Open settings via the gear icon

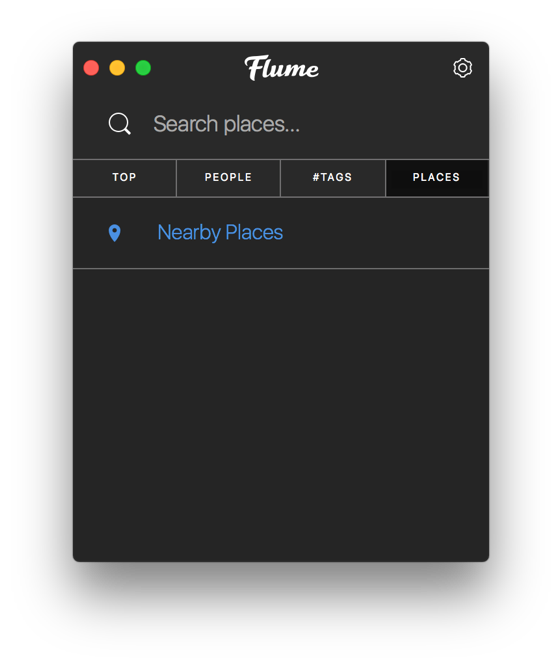click(x=462, y=68)
